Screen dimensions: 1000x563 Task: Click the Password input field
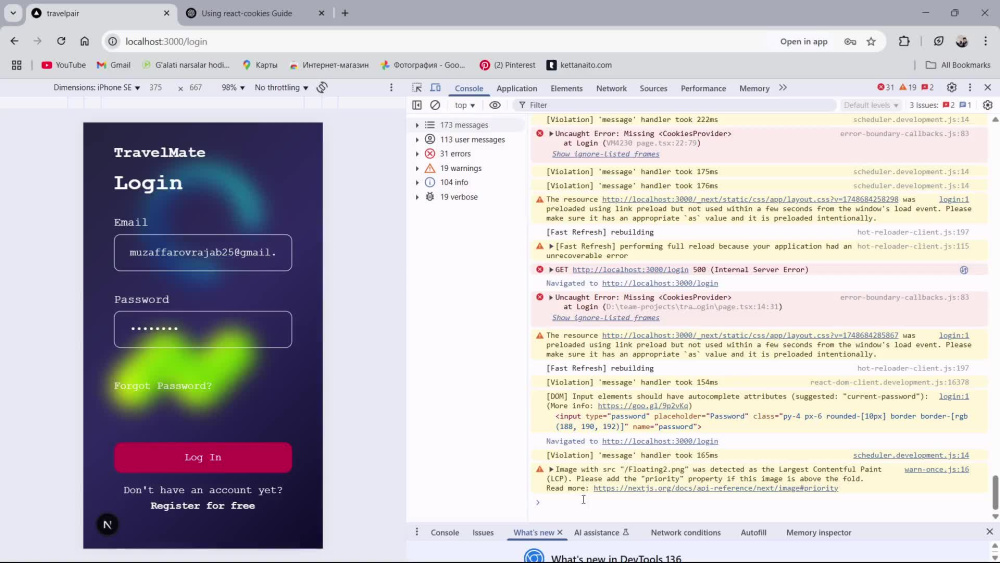tap(203, 329)
